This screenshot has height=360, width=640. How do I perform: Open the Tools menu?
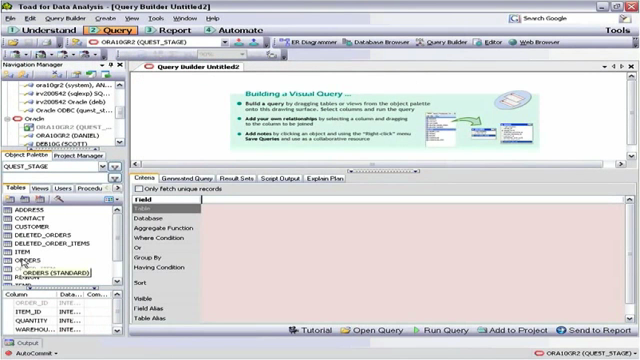coord(156,18)
